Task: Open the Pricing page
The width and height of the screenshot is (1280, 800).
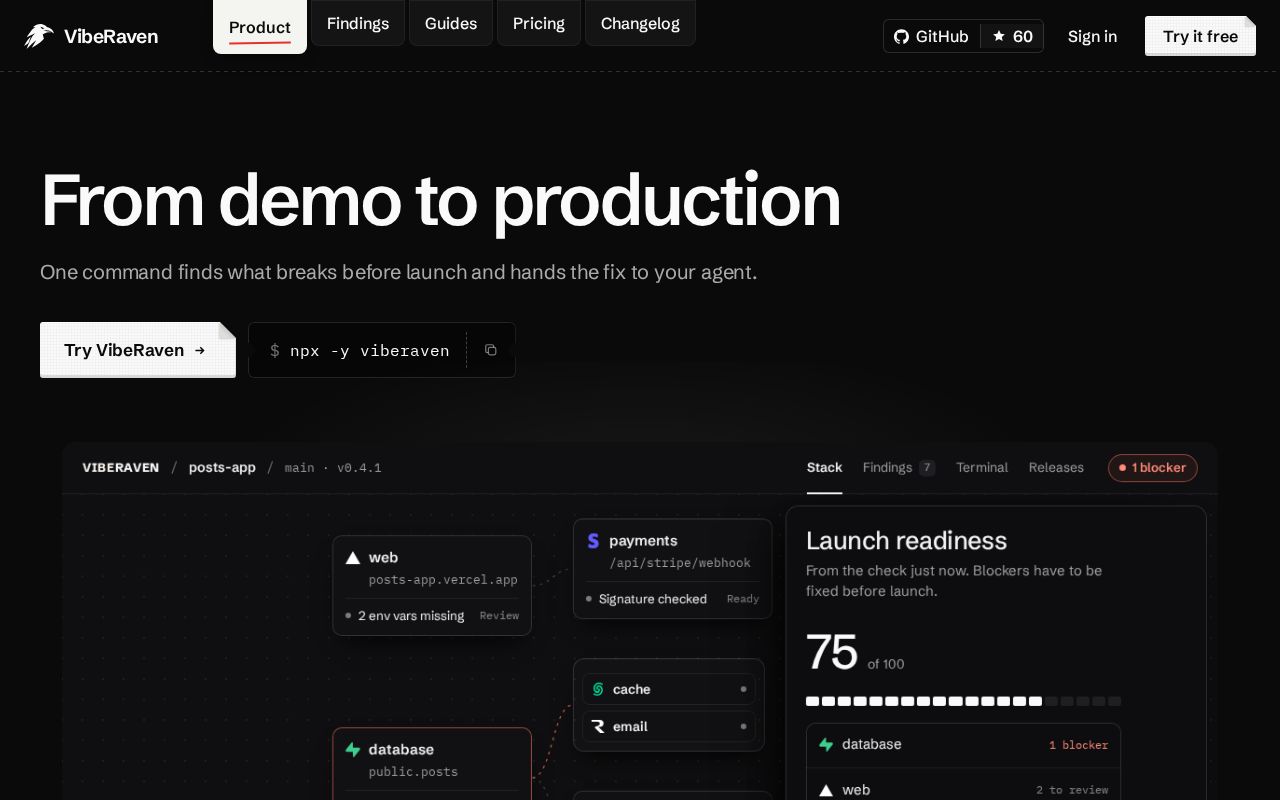Action: tap(539, 23)
